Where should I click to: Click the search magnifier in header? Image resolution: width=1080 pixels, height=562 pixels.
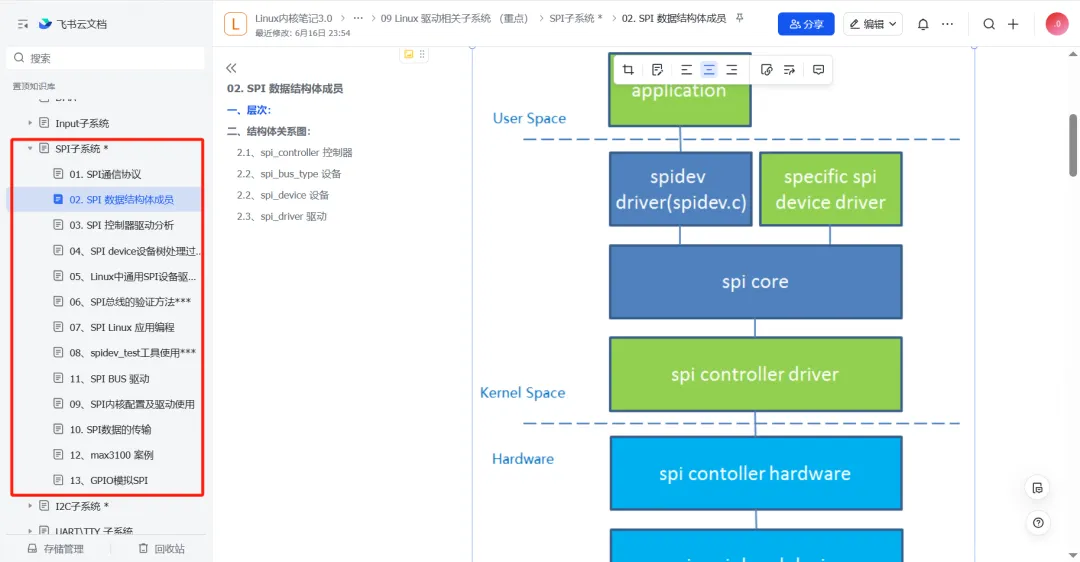pos(989,24)
